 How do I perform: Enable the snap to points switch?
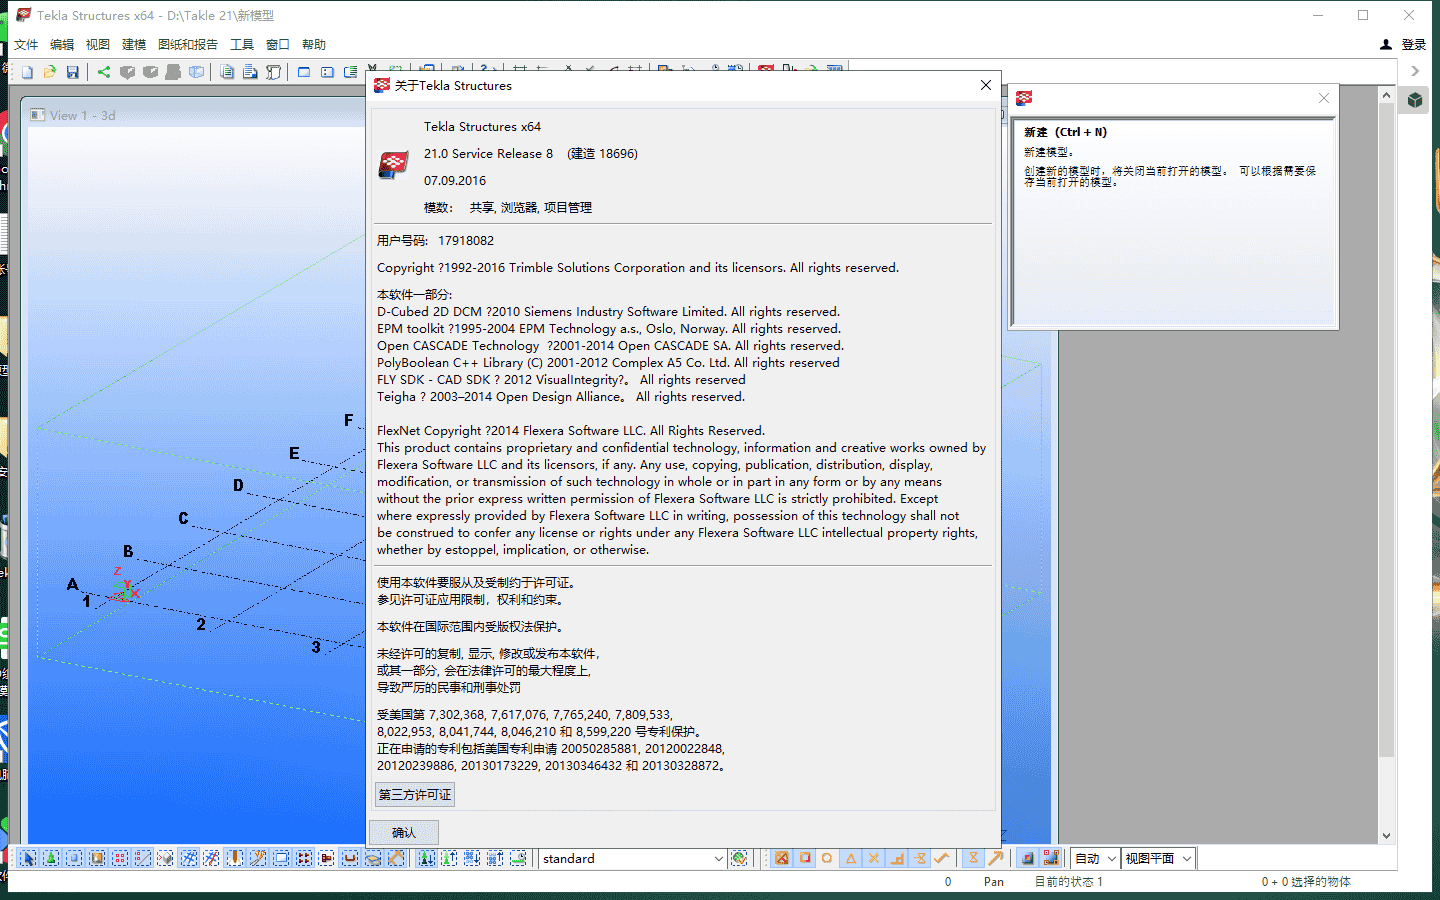(781, 858)
